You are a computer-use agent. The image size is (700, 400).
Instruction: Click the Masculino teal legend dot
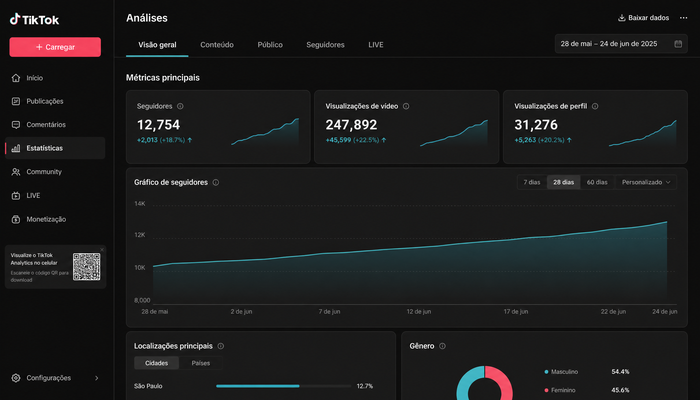click(546, 372)
